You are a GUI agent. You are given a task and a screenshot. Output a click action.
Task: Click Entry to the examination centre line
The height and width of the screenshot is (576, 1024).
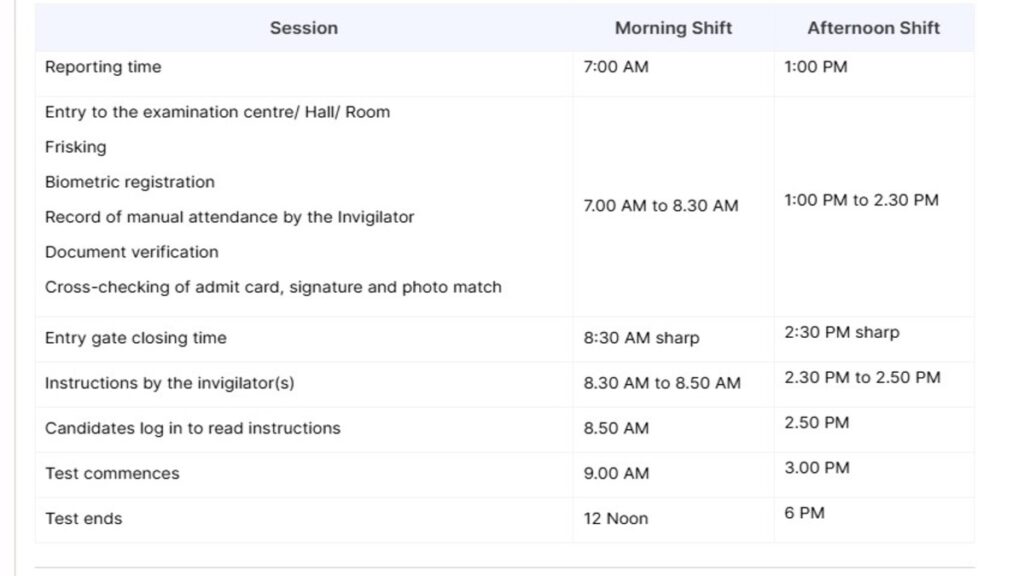point(217,112)
